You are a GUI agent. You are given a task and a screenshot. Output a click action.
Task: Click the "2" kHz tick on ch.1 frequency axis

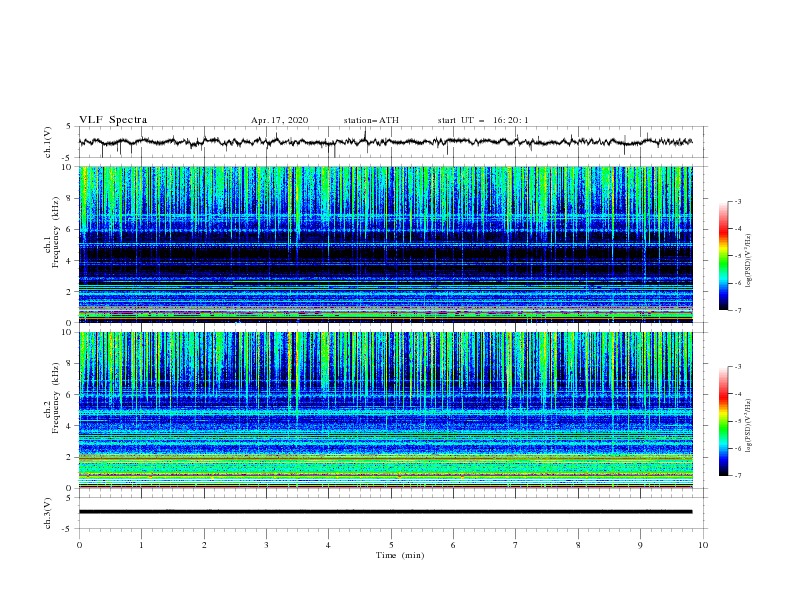click(x=69, y=292)
